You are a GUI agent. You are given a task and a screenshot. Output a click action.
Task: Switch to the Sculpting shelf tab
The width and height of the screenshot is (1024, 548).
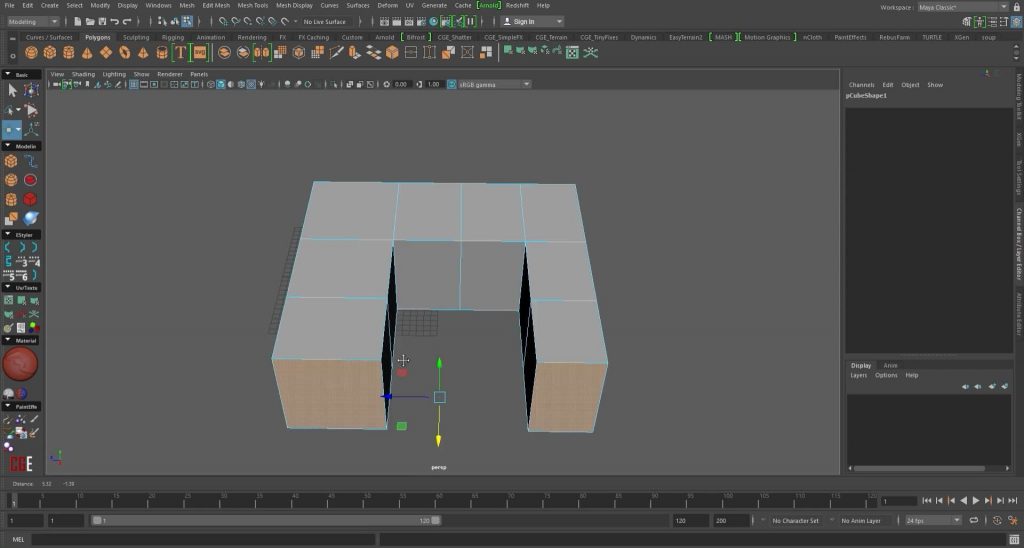(x=136, y=37)
